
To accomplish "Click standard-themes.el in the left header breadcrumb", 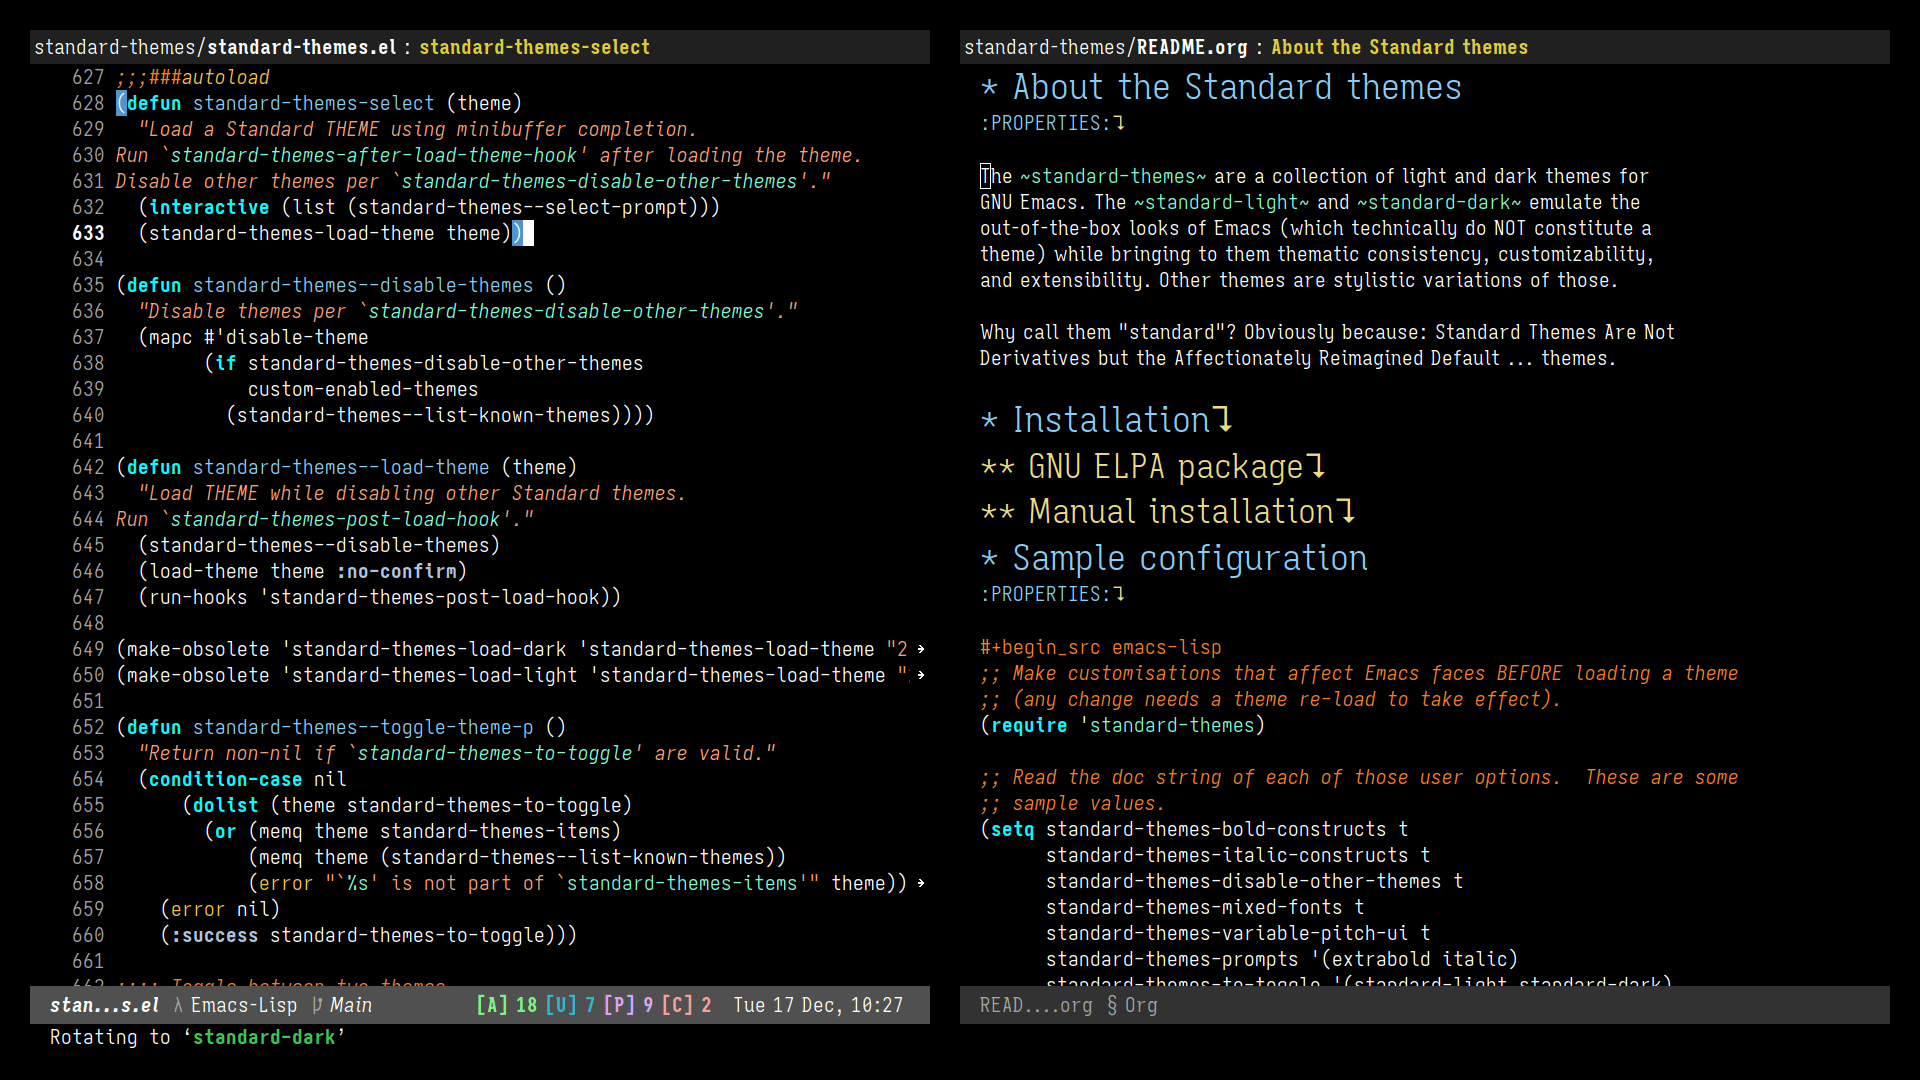I will pos(301,47).
